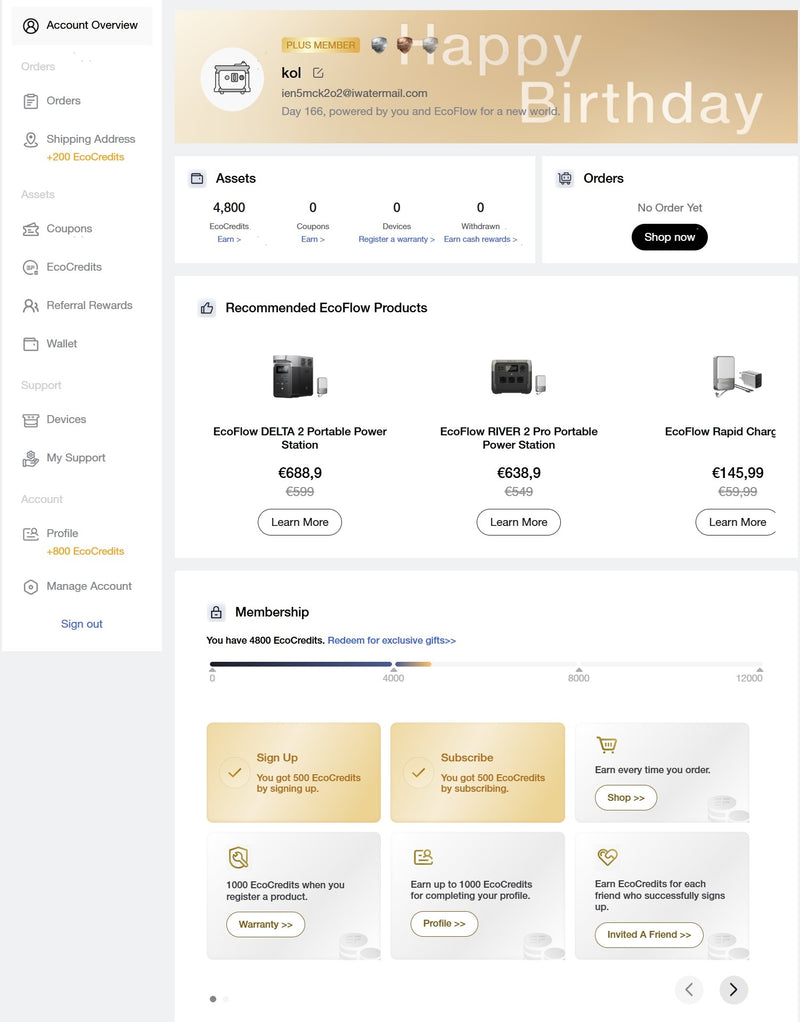Click the +800 EcoCredits text under Profile
800x1022 pixels.
pos(85,551)
